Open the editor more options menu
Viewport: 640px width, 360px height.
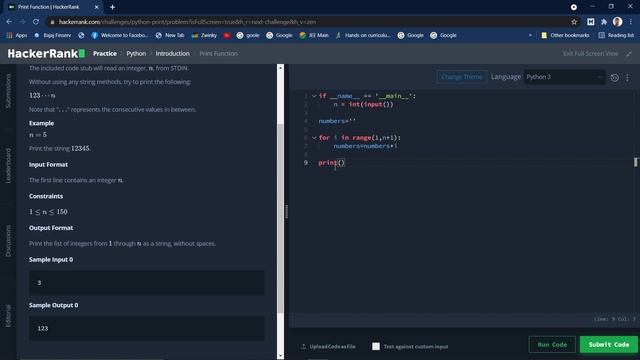(628, 77)
